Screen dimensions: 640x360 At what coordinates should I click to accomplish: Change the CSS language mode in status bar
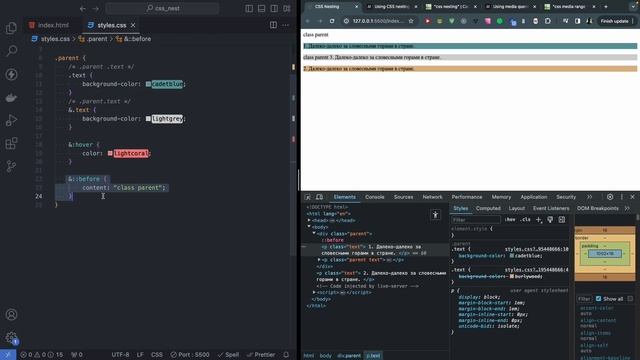(x=157, y=355)
